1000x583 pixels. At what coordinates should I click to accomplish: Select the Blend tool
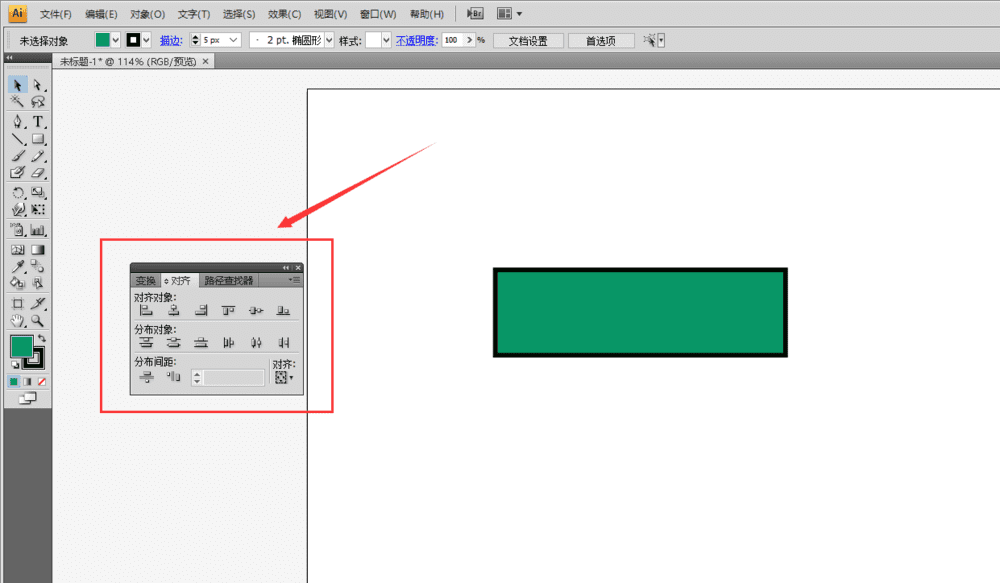[x=38, y=267]
